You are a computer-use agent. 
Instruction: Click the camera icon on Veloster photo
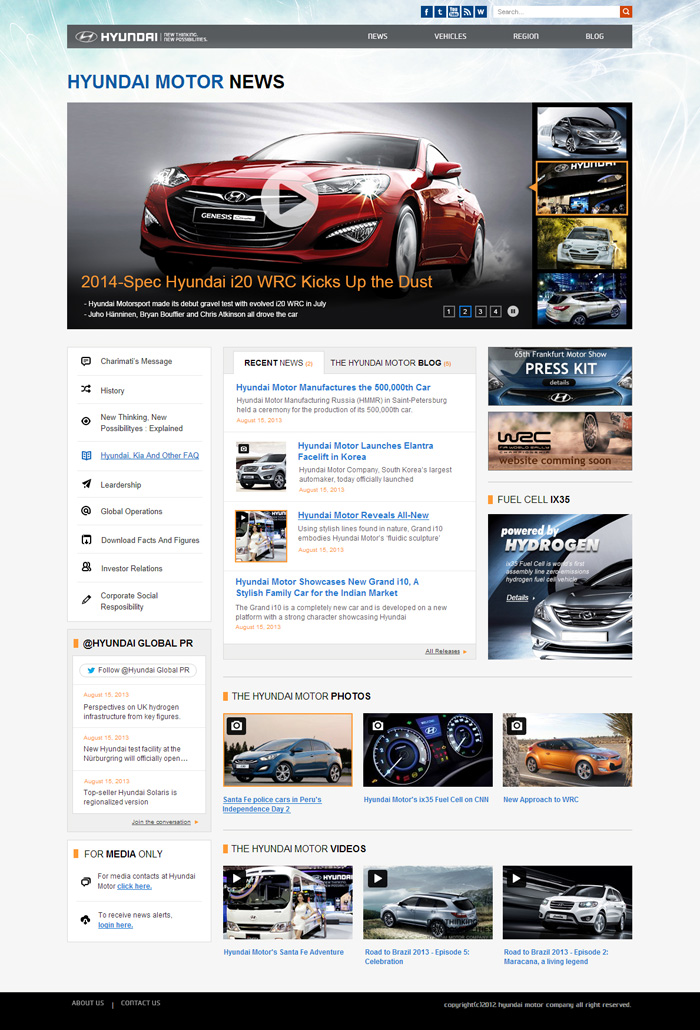[x=515, y=725]
